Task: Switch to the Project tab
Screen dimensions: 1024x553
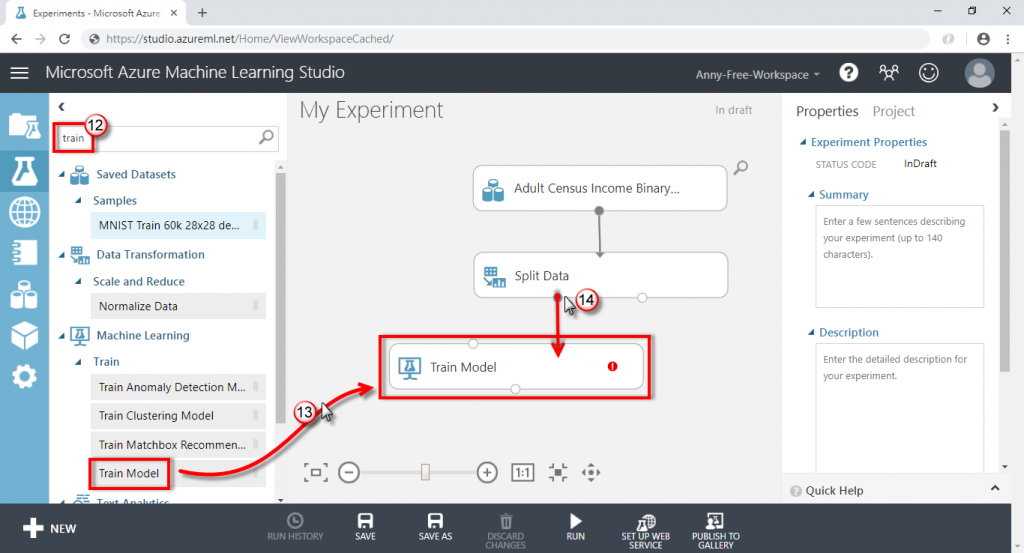Action: (x=893, y=111)
